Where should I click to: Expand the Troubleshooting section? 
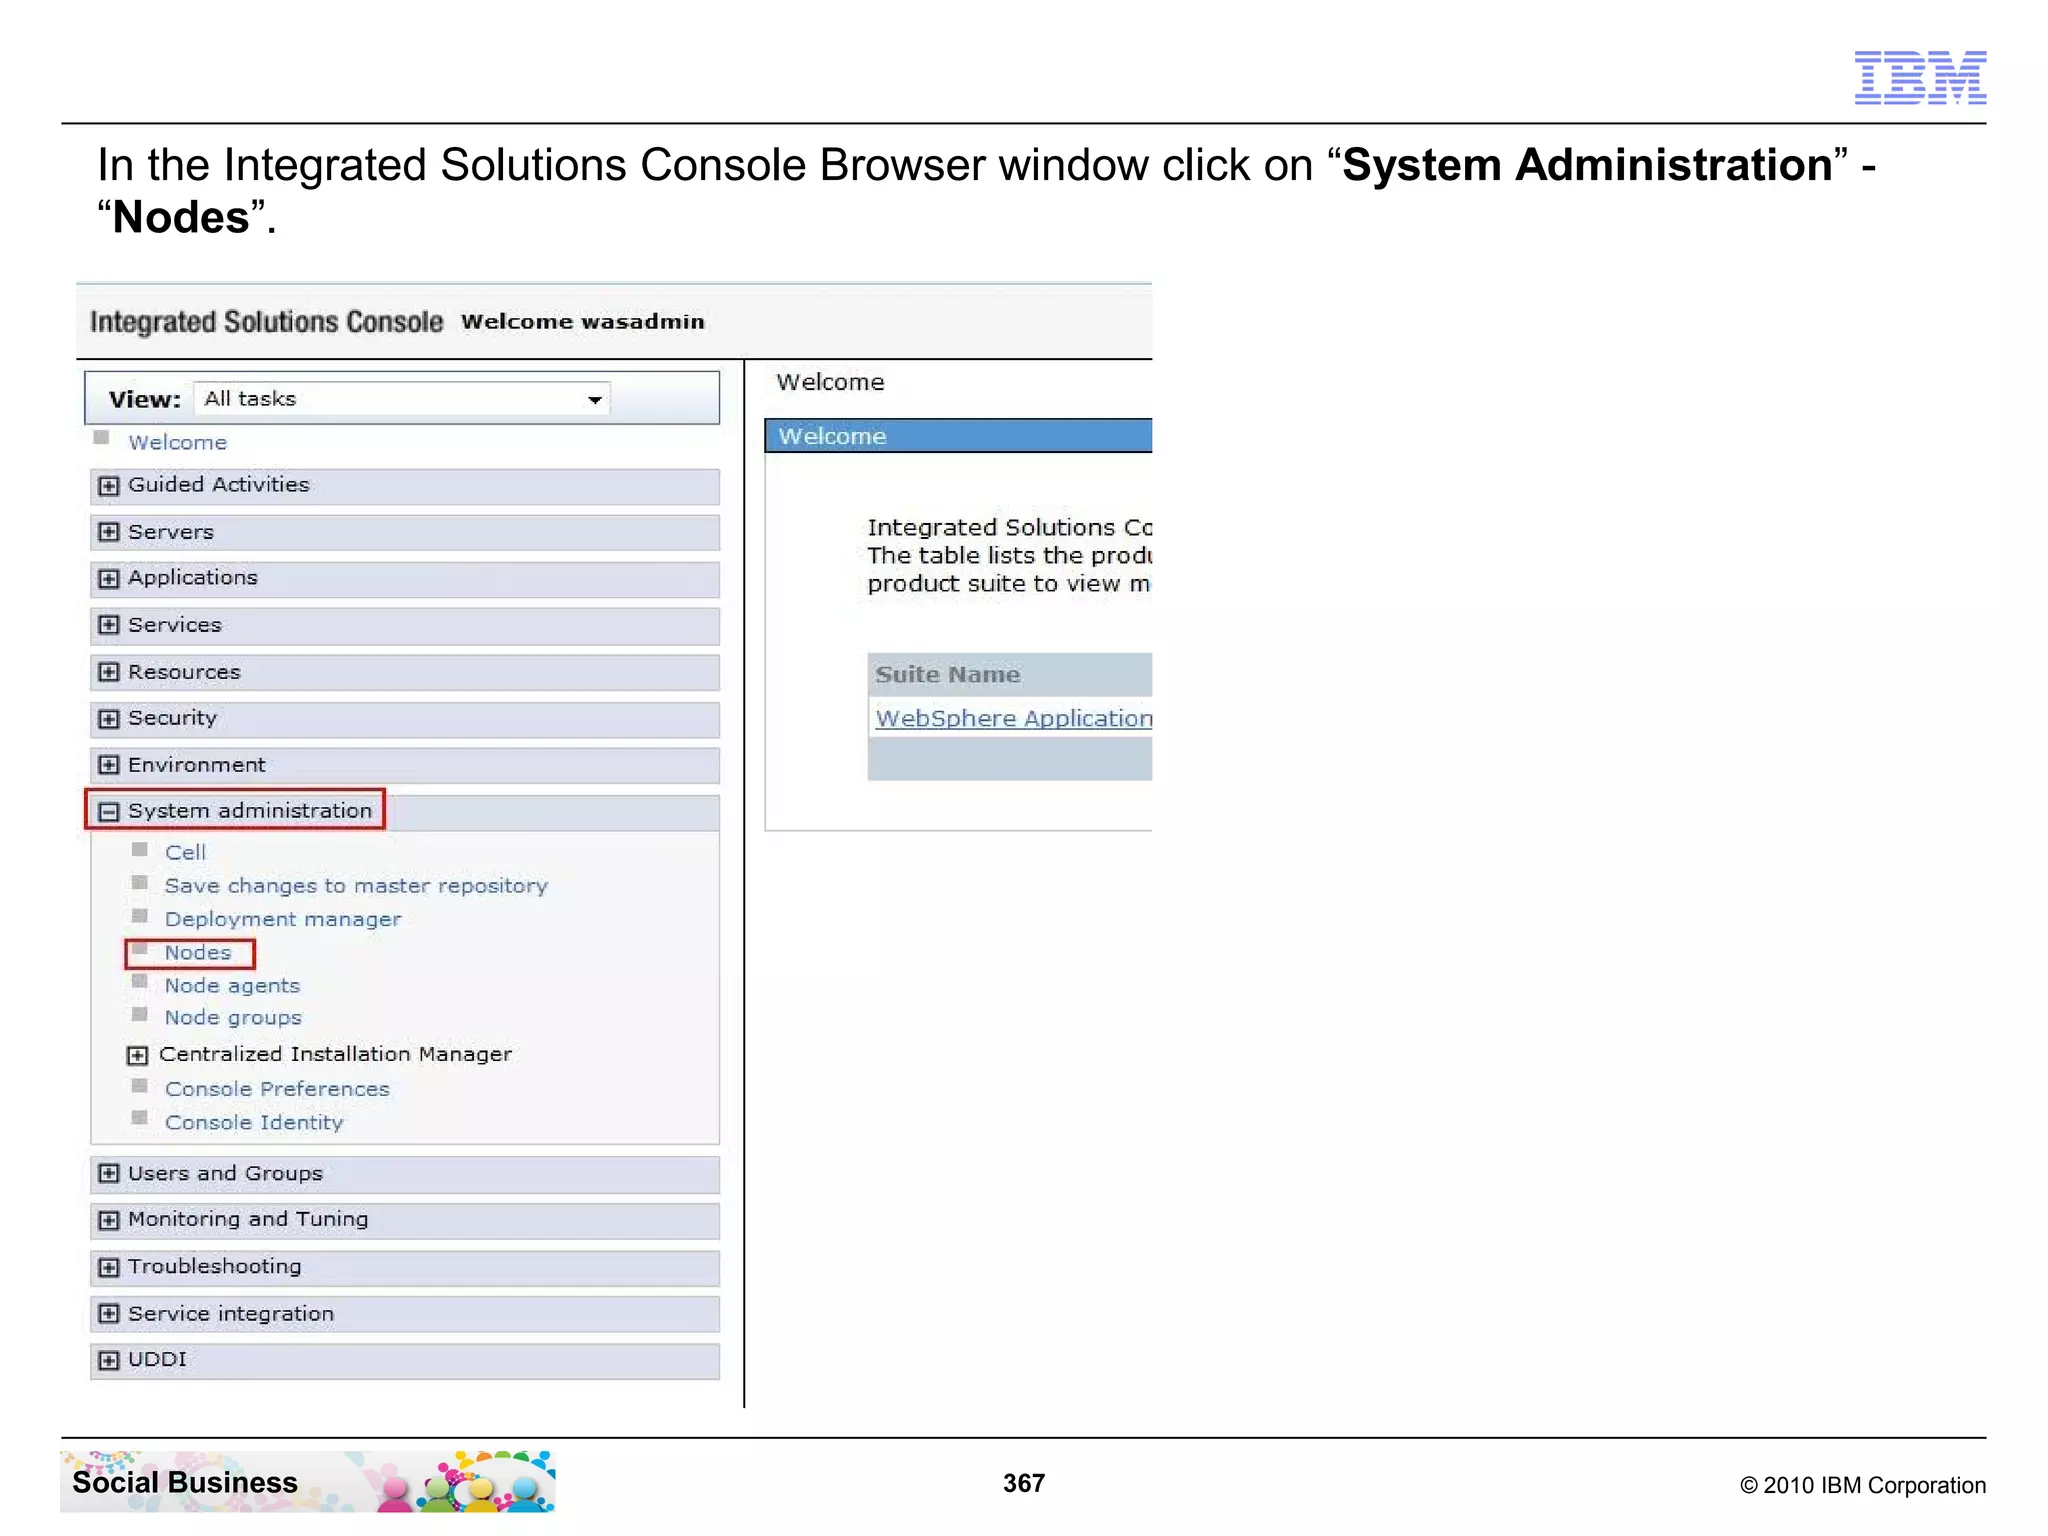pyautogui.click(x=109, y=1267)
